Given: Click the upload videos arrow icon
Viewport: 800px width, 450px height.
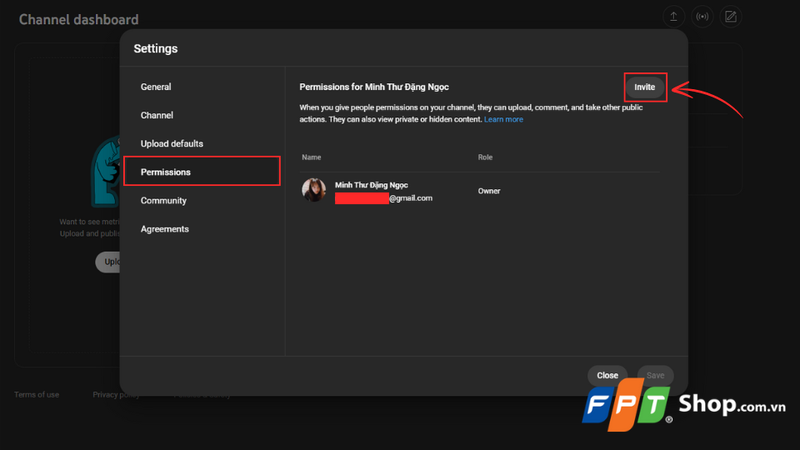Looking at the screenshot, I should [x=673, y=17].
